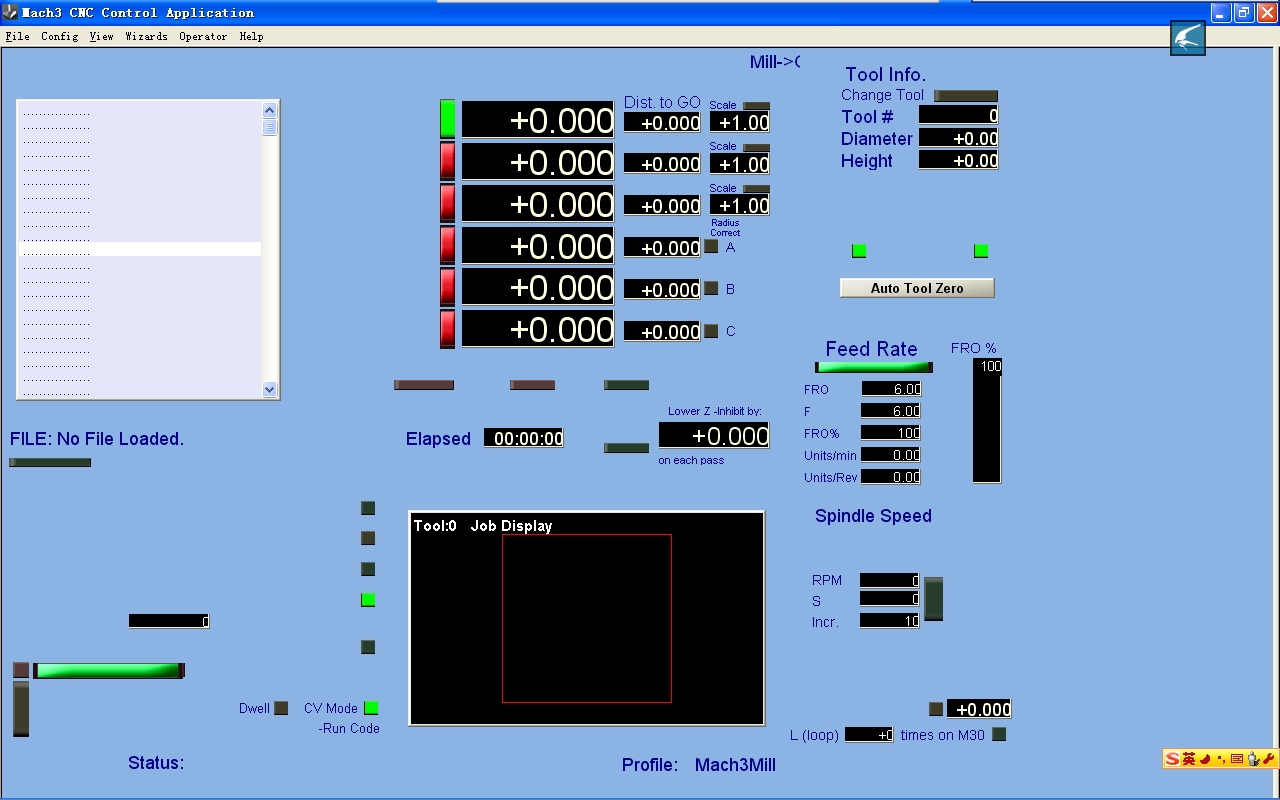Click the Feed Rate green bar
Viewport: 1280px width, 800px height.
point(874,367)
